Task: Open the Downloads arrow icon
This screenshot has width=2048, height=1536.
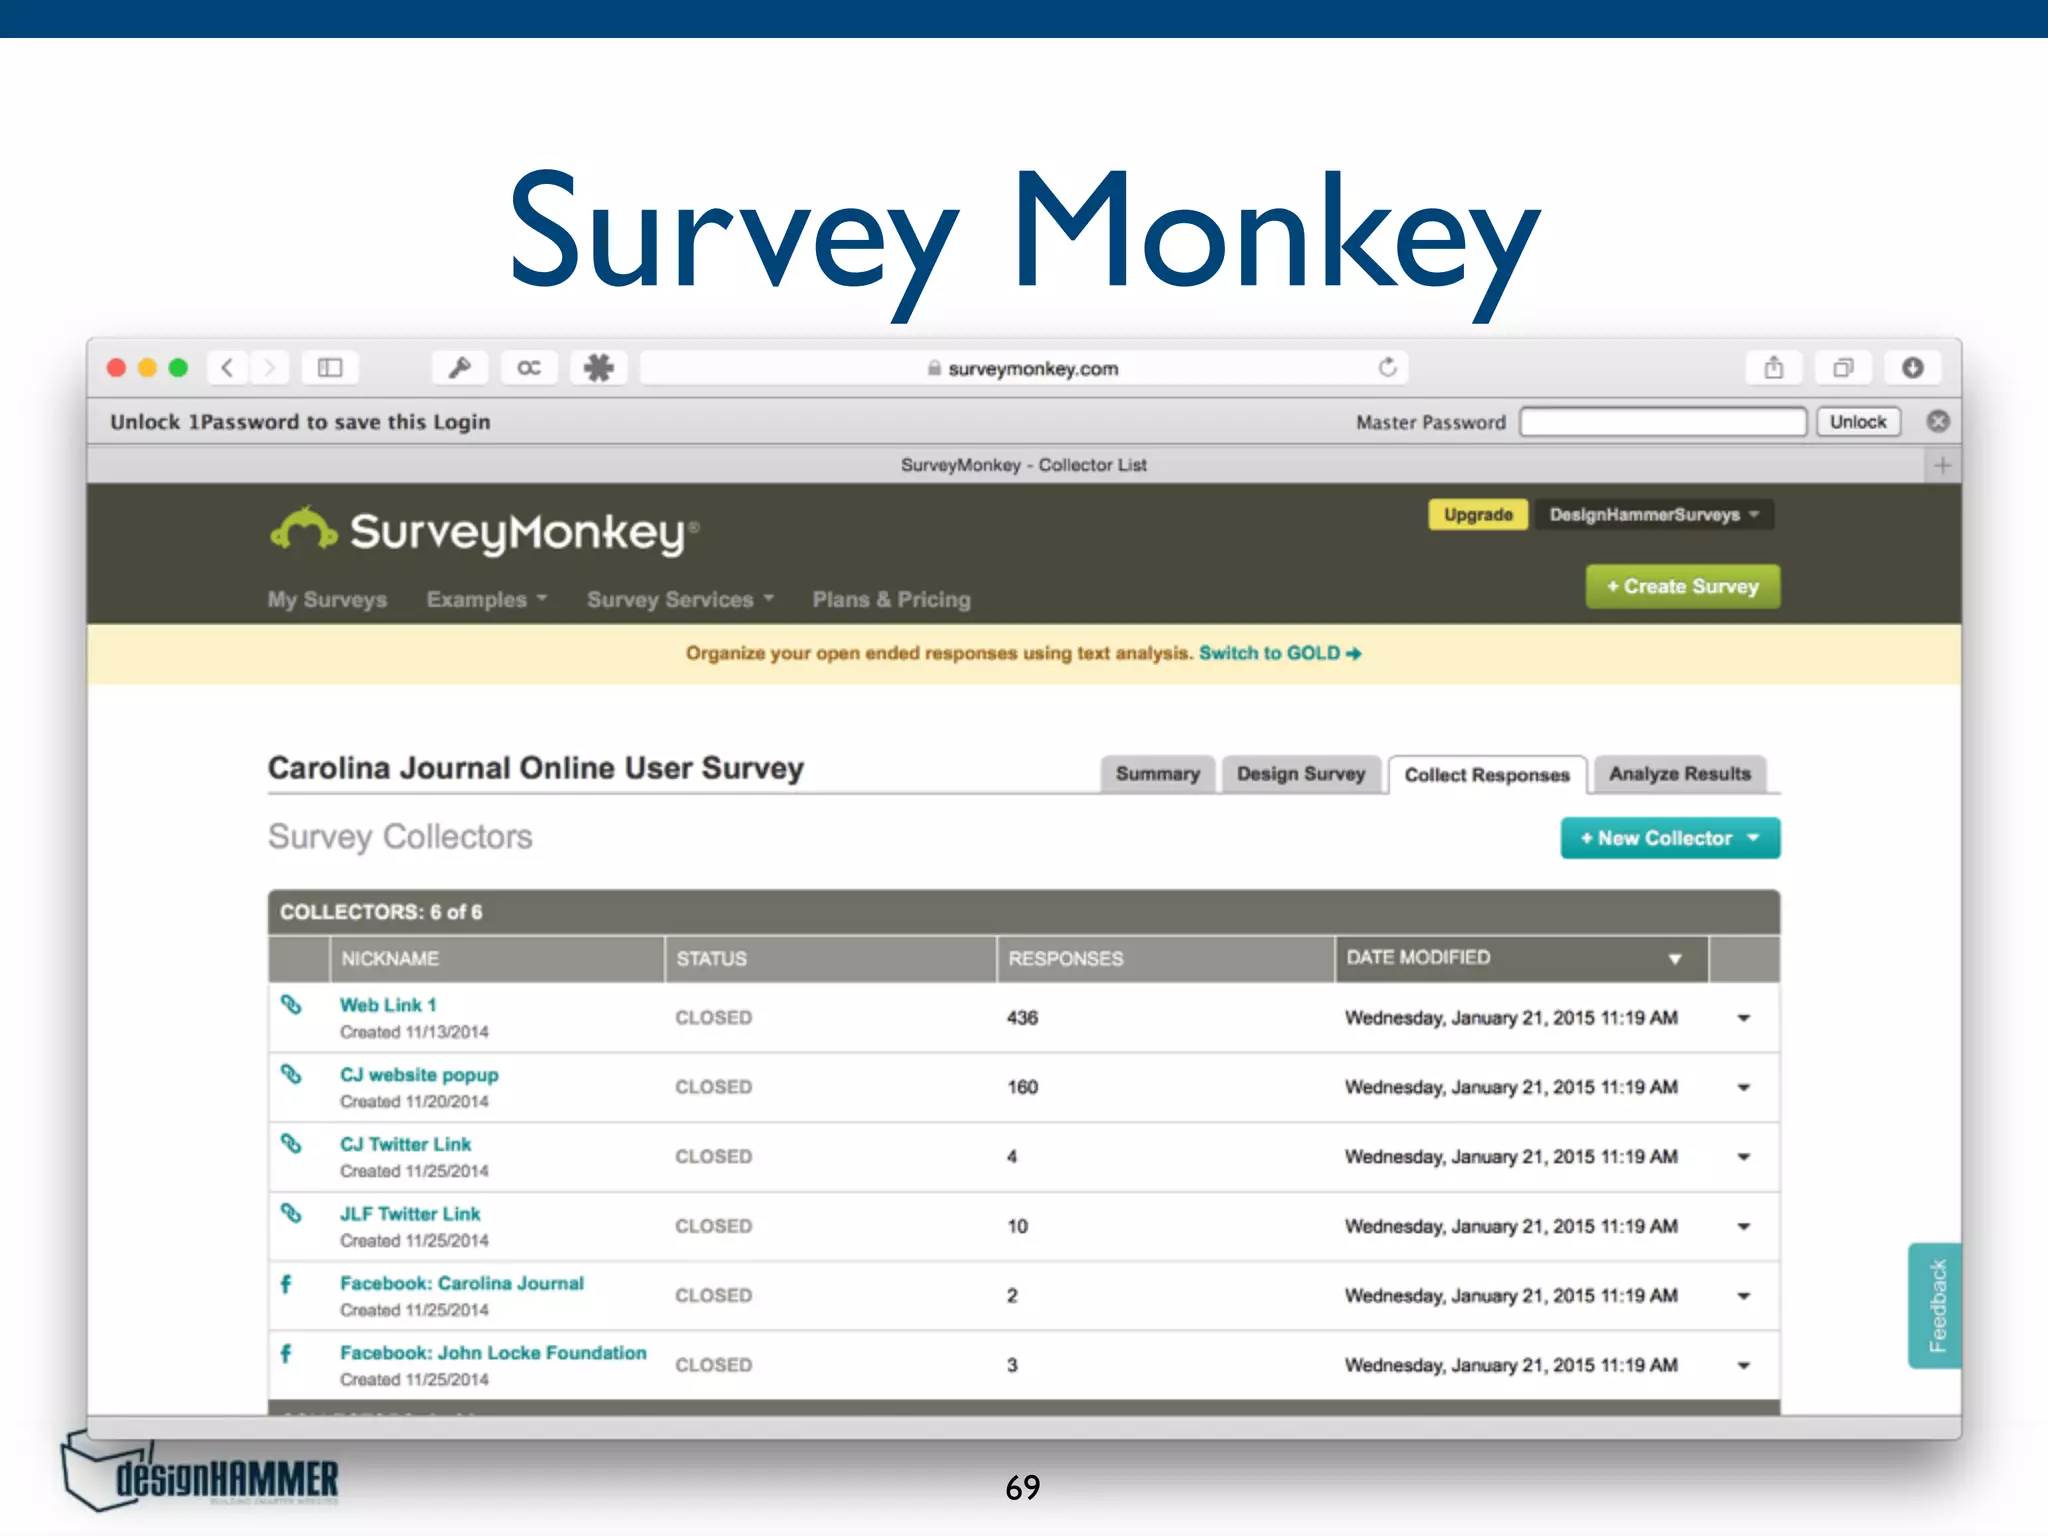Action: pyautogui.click(x=1913, y=368)
